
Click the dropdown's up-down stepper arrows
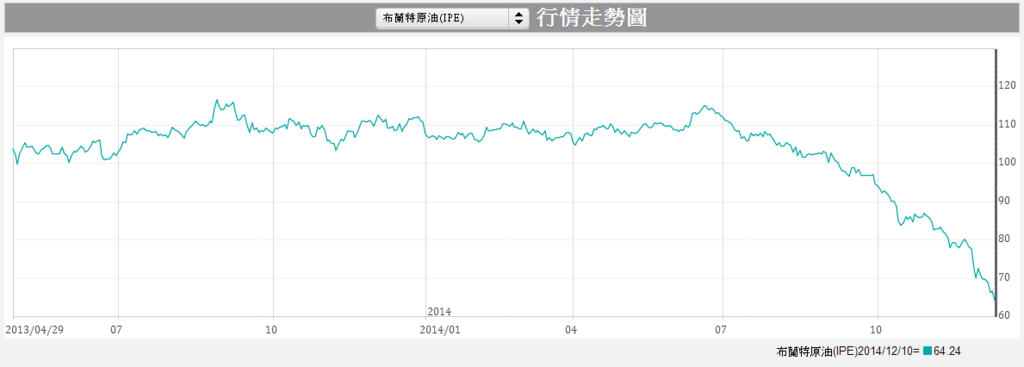pos(519,18)
